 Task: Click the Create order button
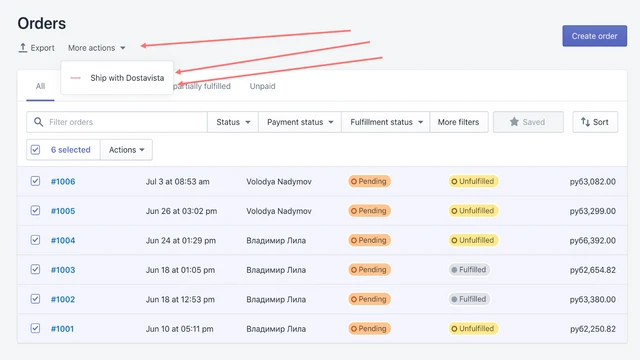pos(594,36)
